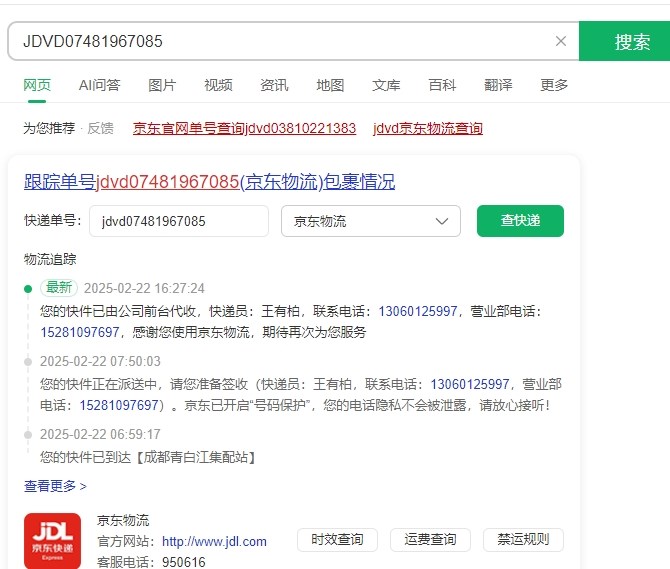Click timeline dot for 2025-02-22 07:50:03
The height and width of the screenshot is (569, 670).
tap(28, 362)
